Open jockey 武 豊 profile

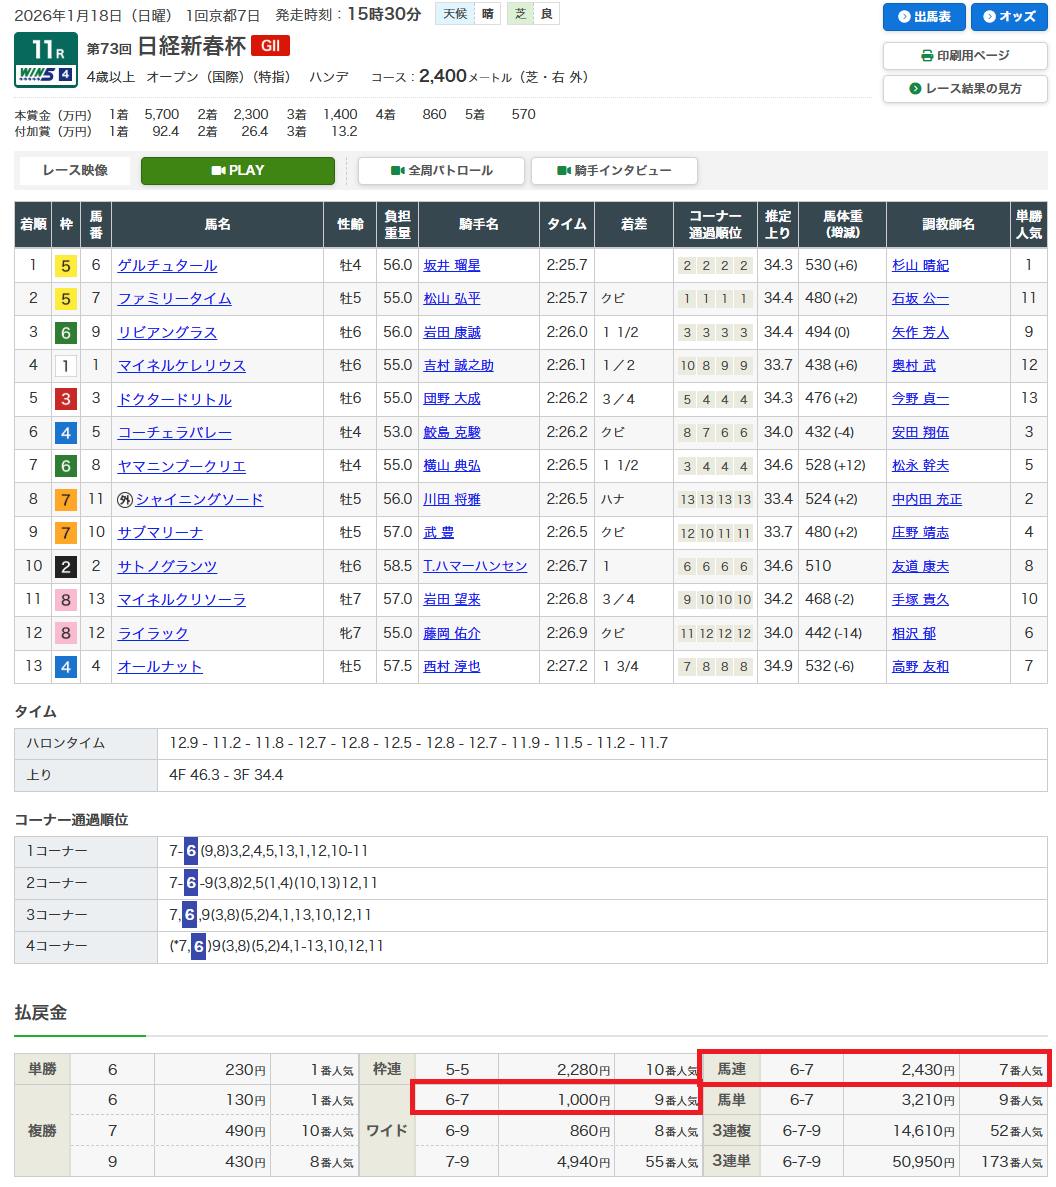tap(438, 533)
